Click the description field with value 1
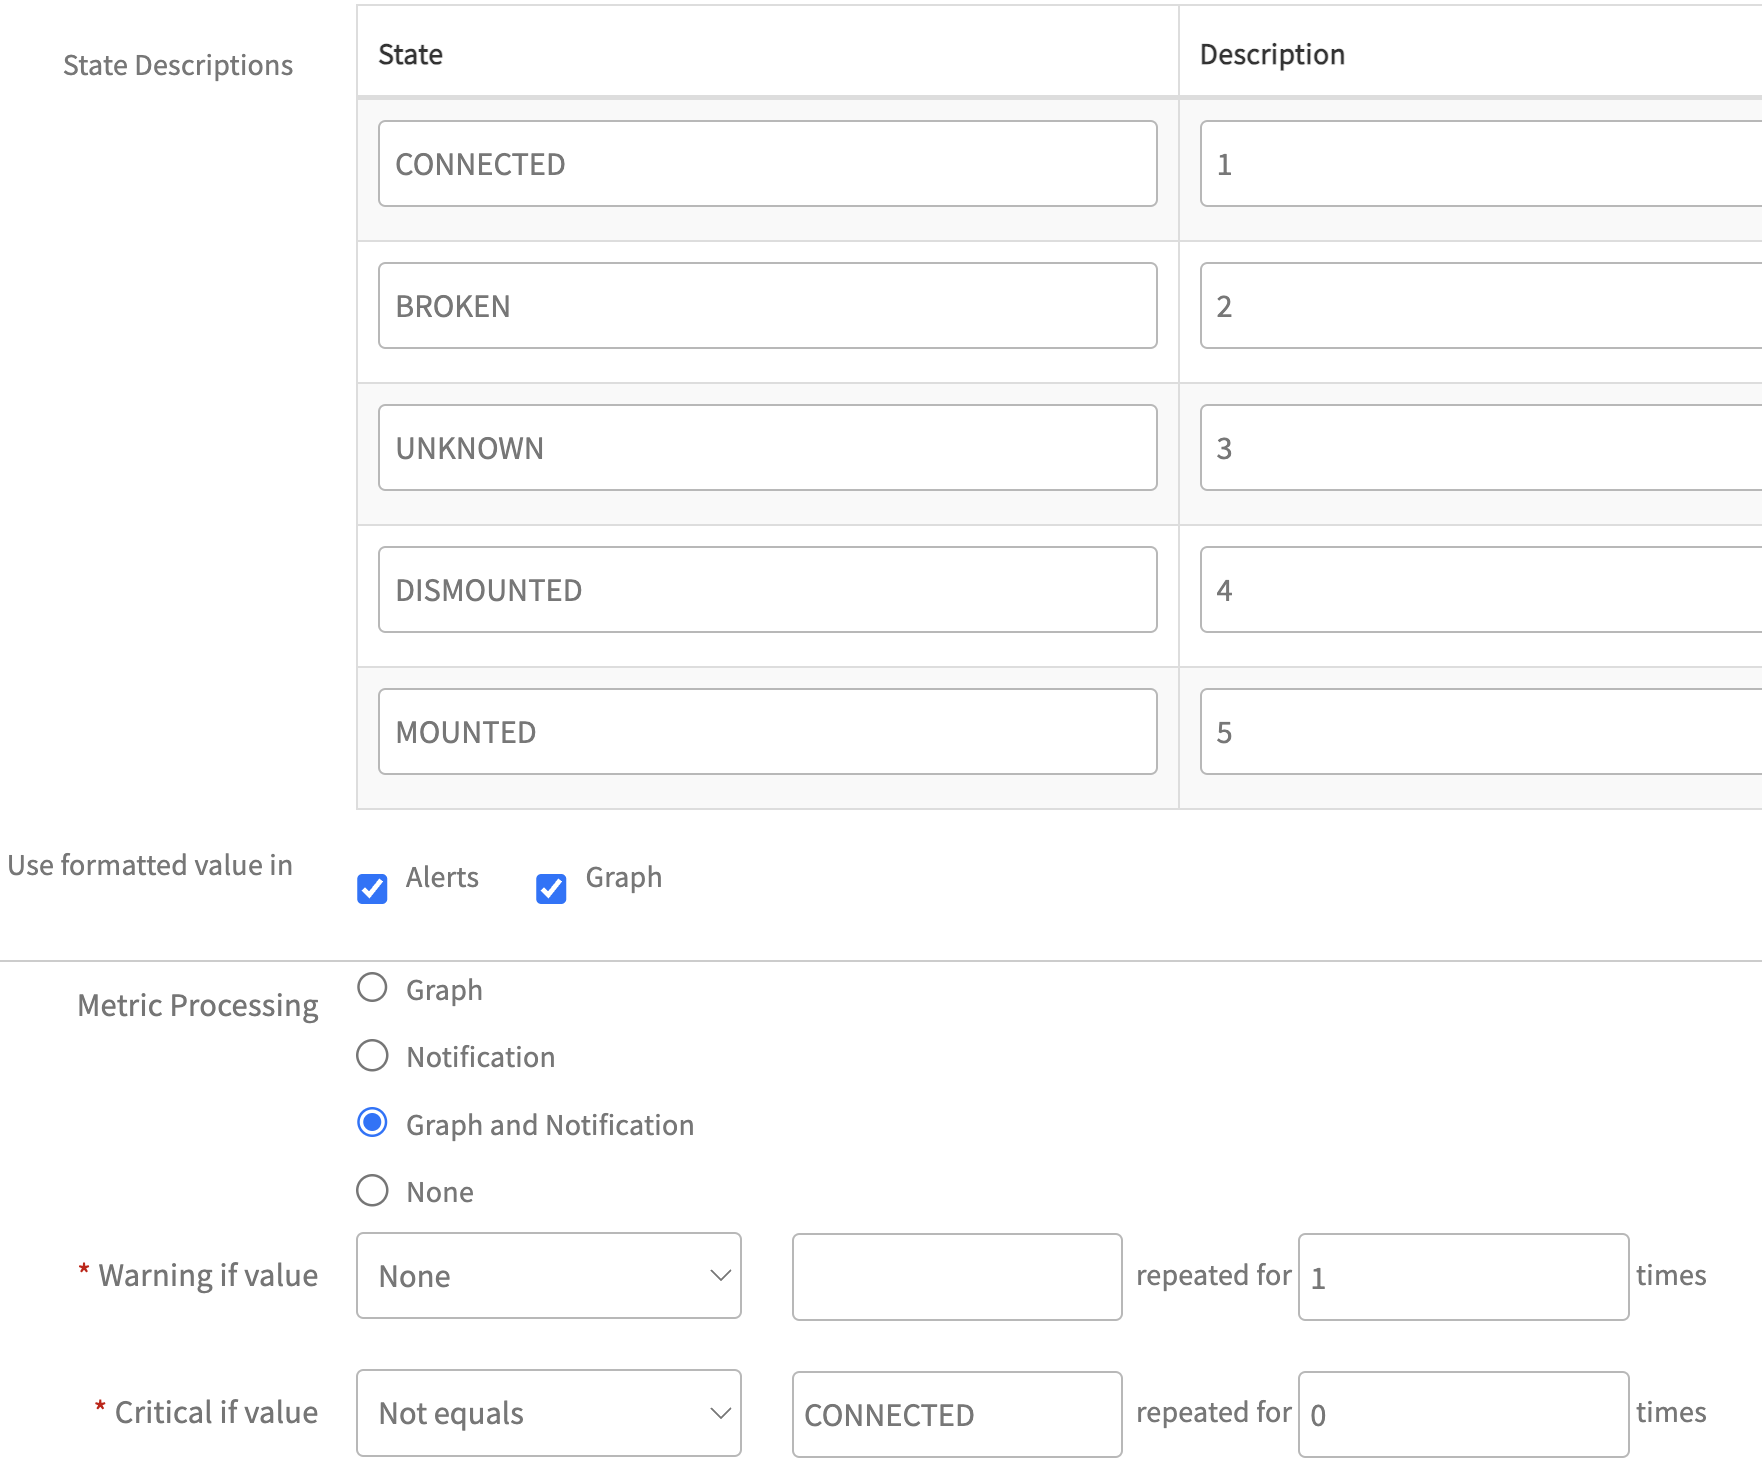Screen dimensions: 1762x1460 (1481, 164)
